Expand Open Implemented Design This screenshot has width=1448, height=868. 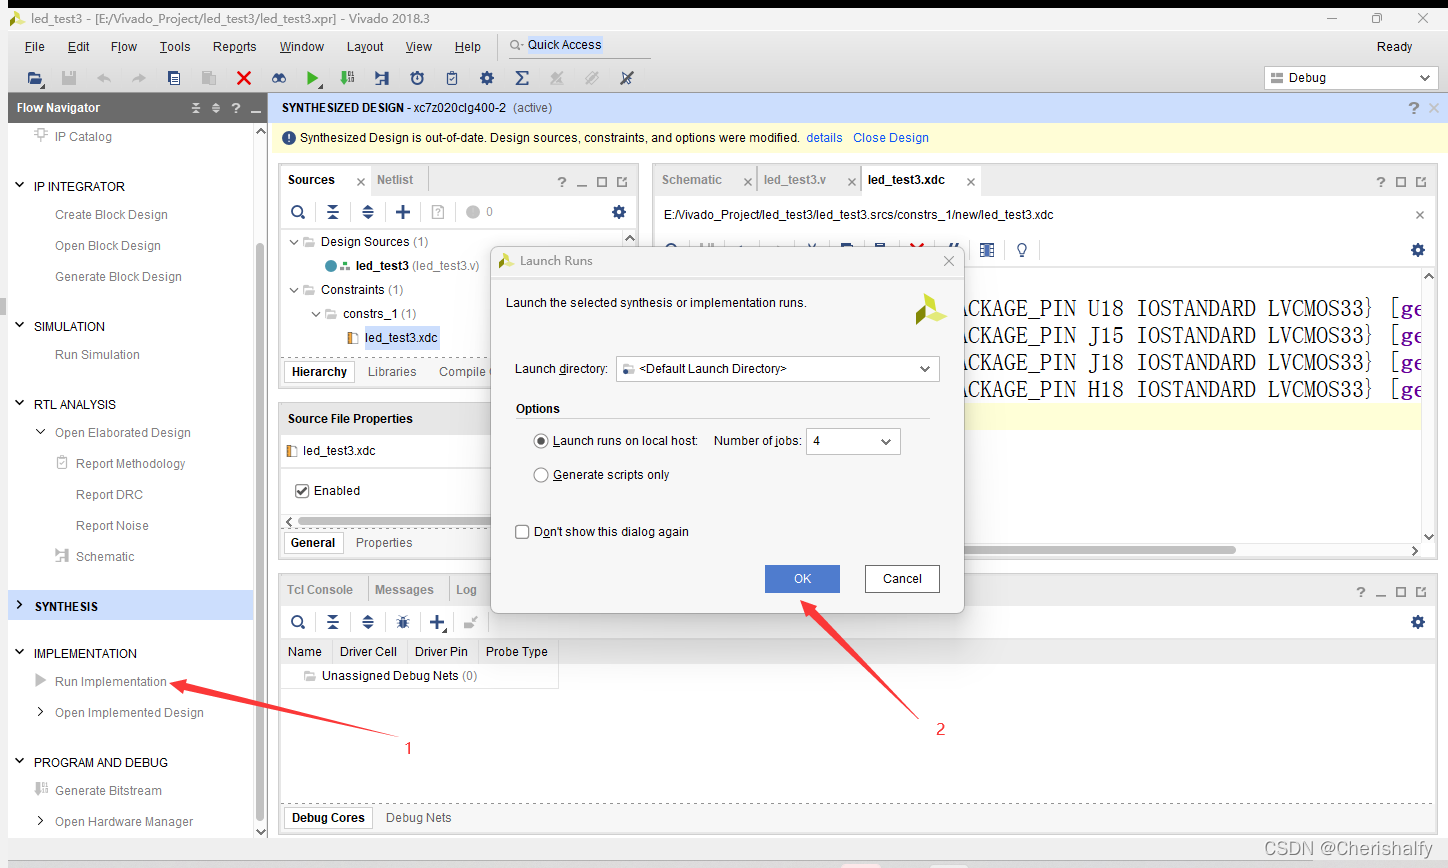pyautogui.click(x=40, y=712)
